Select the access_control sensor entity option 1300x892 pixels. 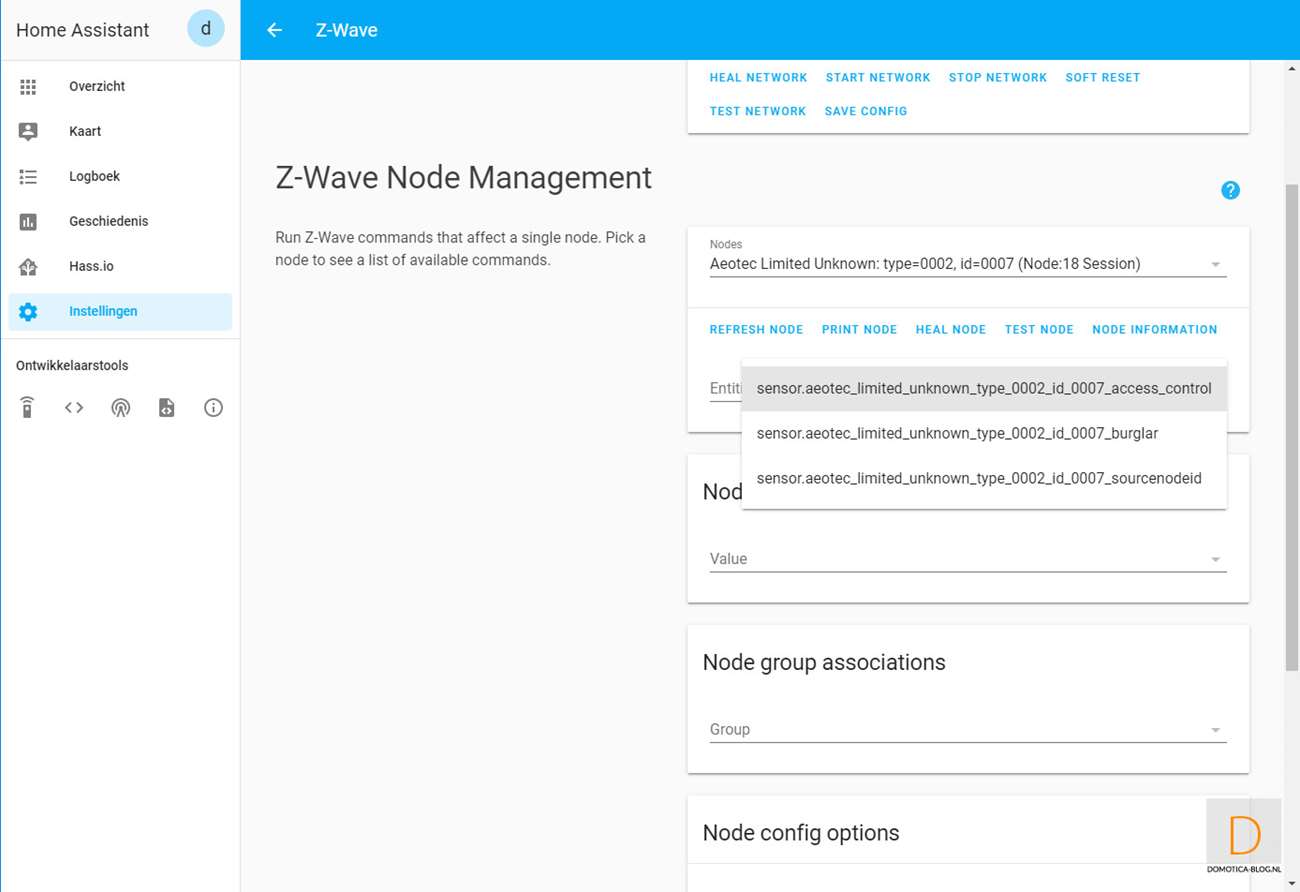[983, 388]
